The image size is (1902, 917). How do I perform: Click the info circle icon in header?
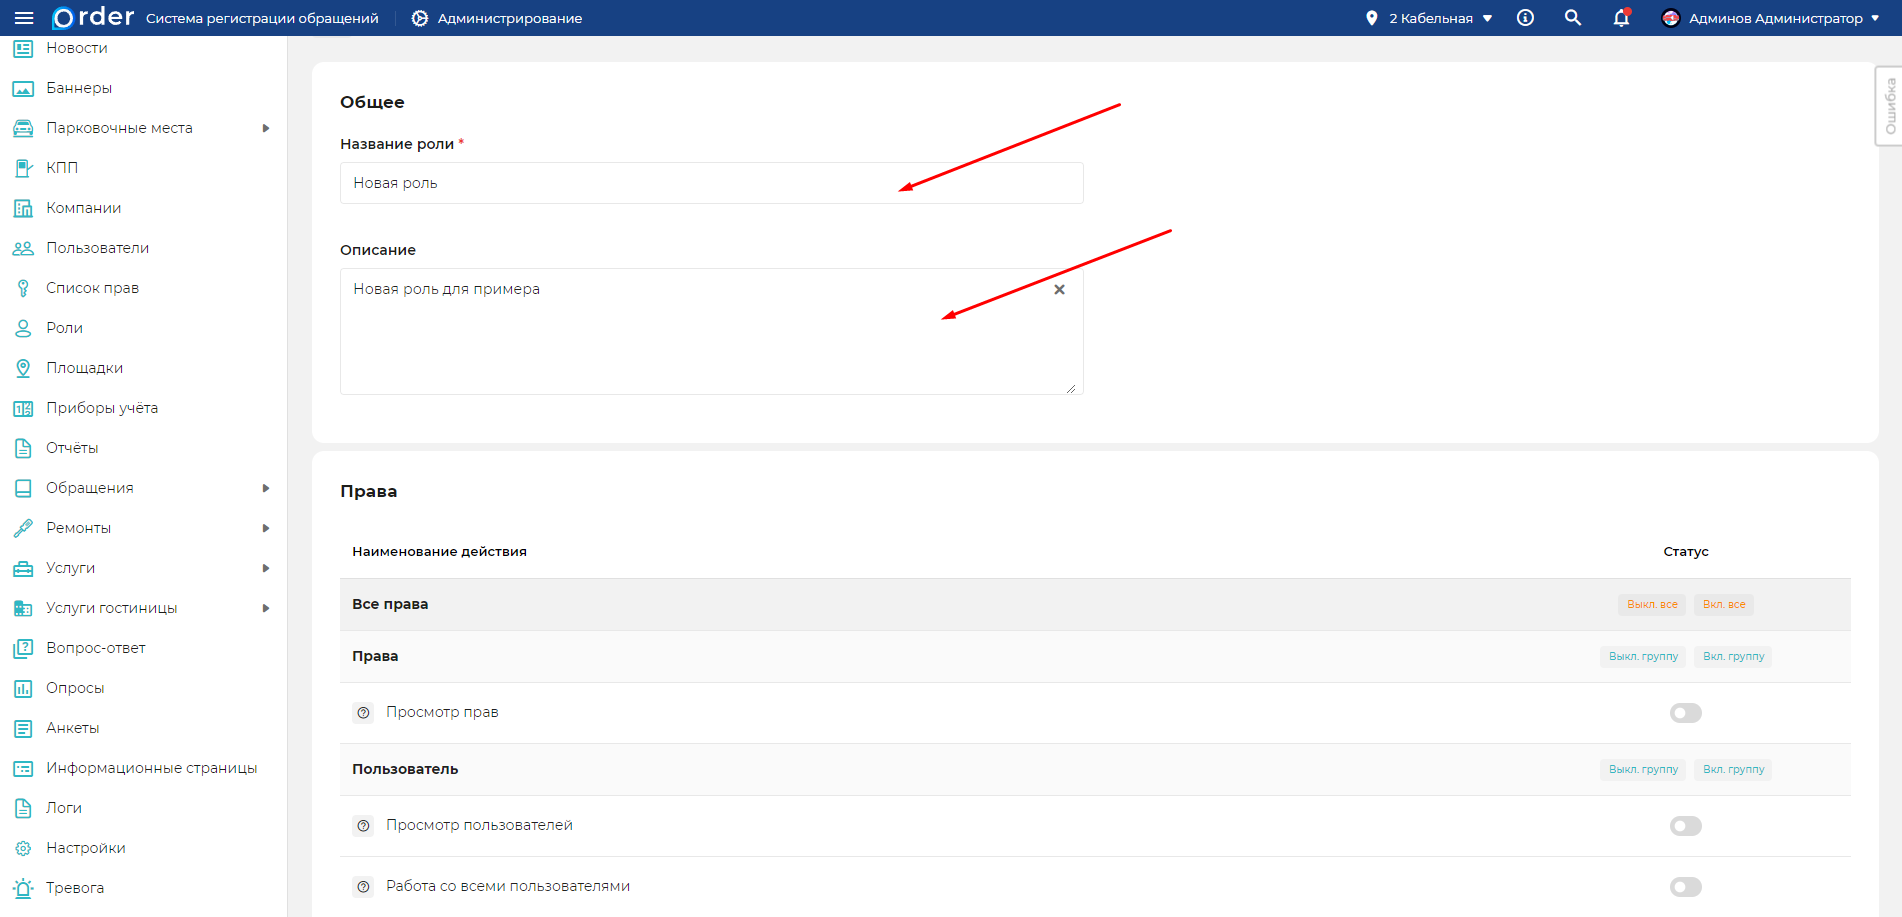[x=1525, y=18]
